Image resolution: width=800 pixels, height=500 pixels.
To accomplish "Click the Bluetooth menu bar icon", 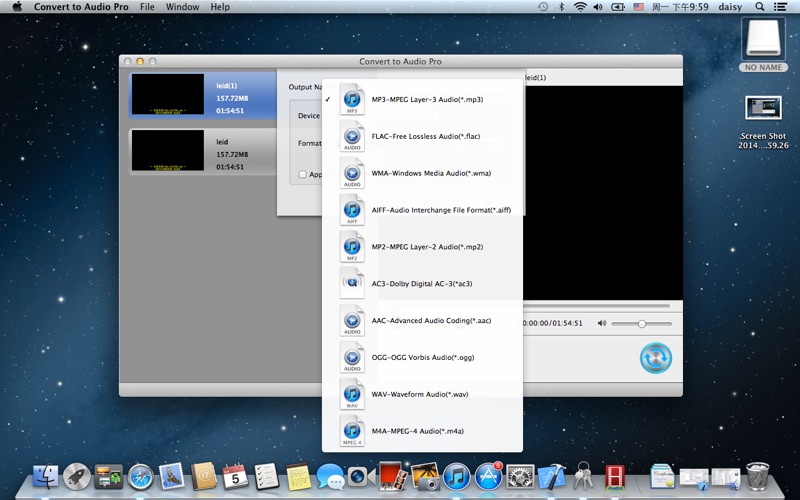I will point(561,7).
